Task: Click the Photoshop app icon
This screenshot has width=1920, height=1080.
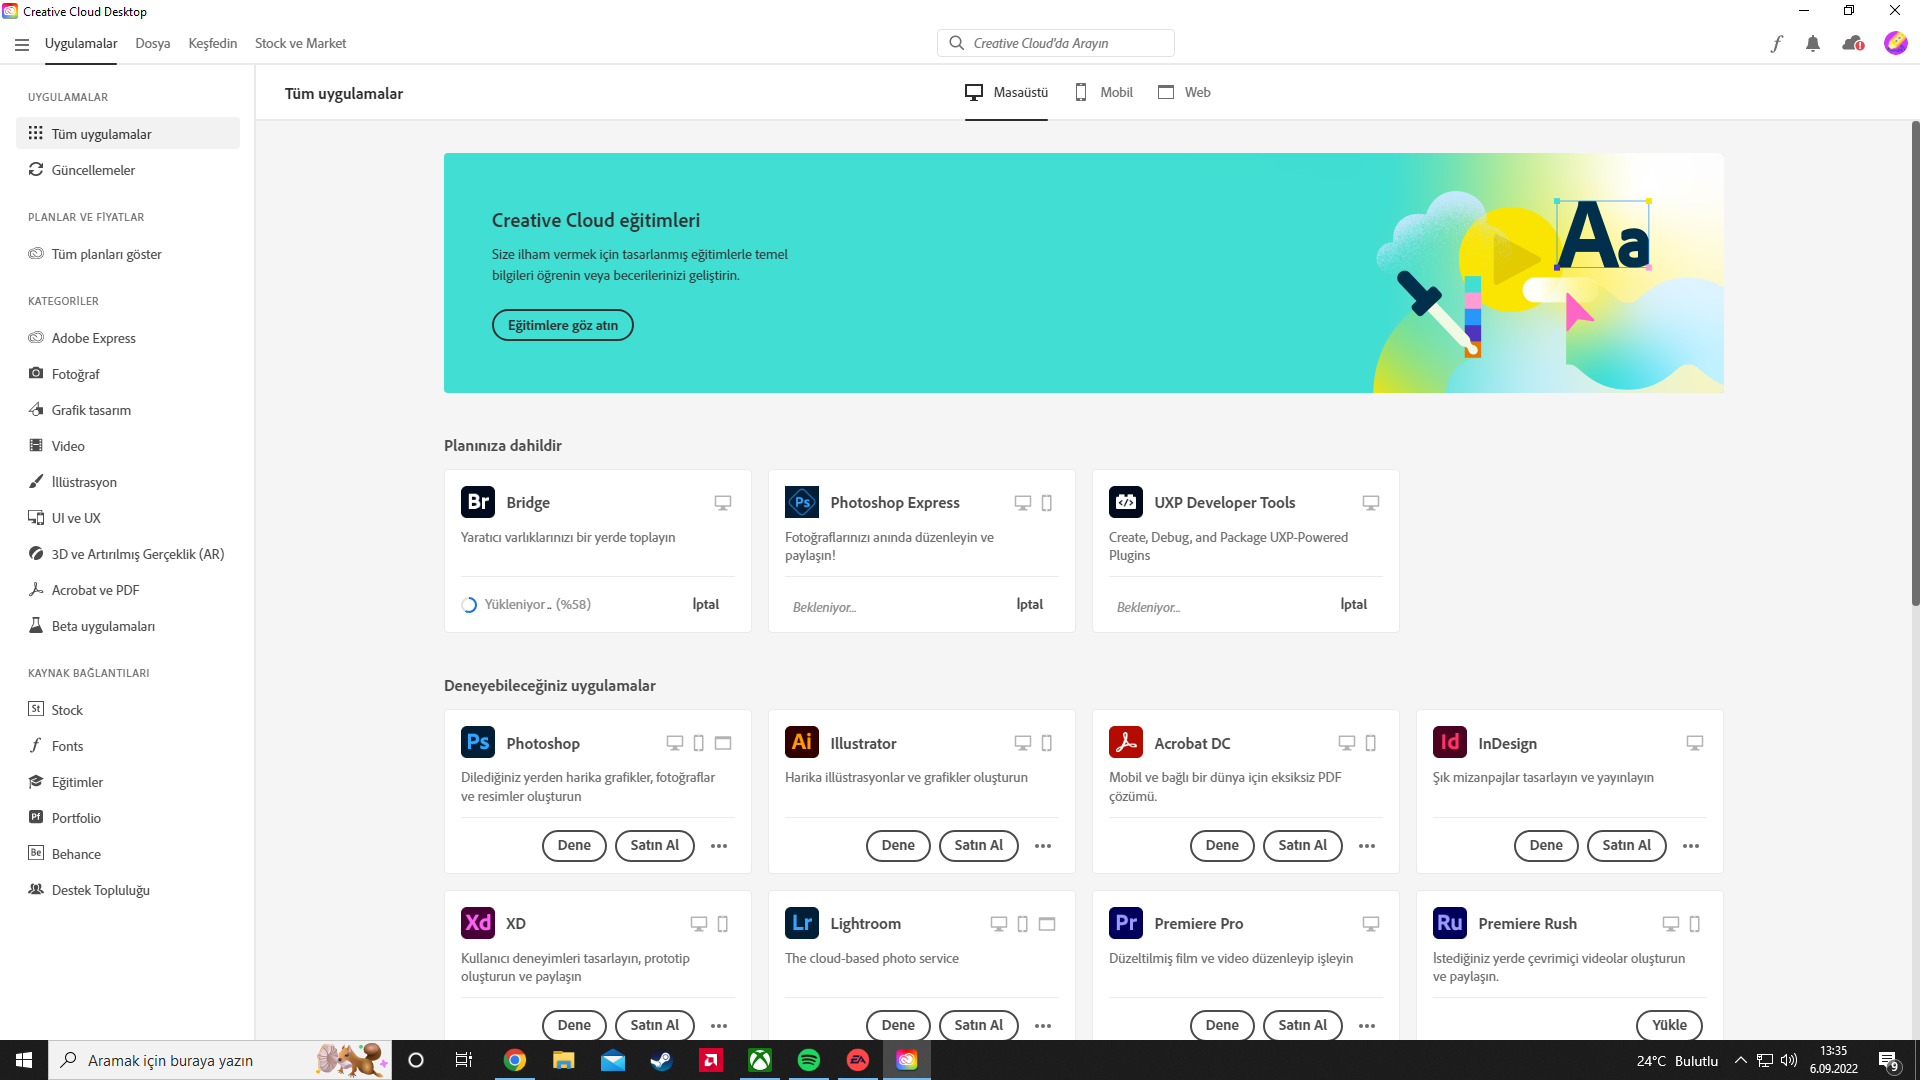Action: (478, 742)
